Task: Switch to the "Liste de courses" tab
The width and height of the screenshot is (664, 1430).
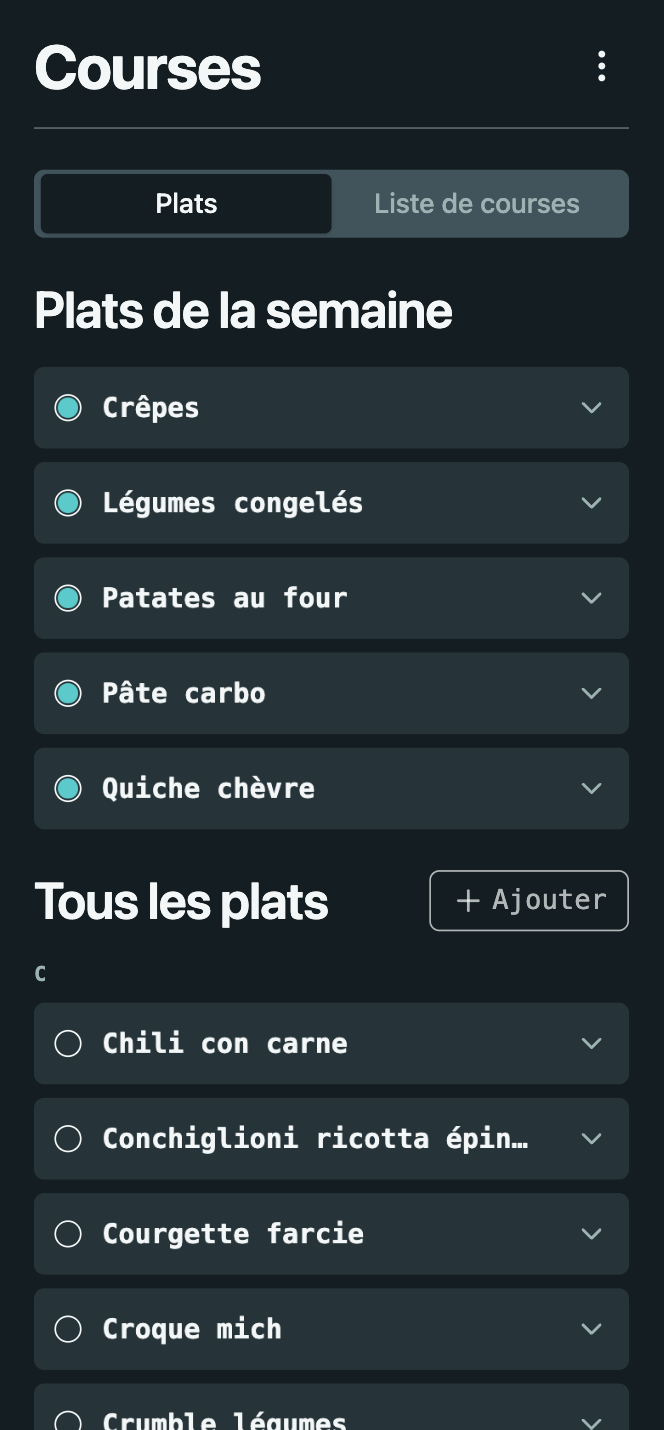Action: tap(477, 203)
